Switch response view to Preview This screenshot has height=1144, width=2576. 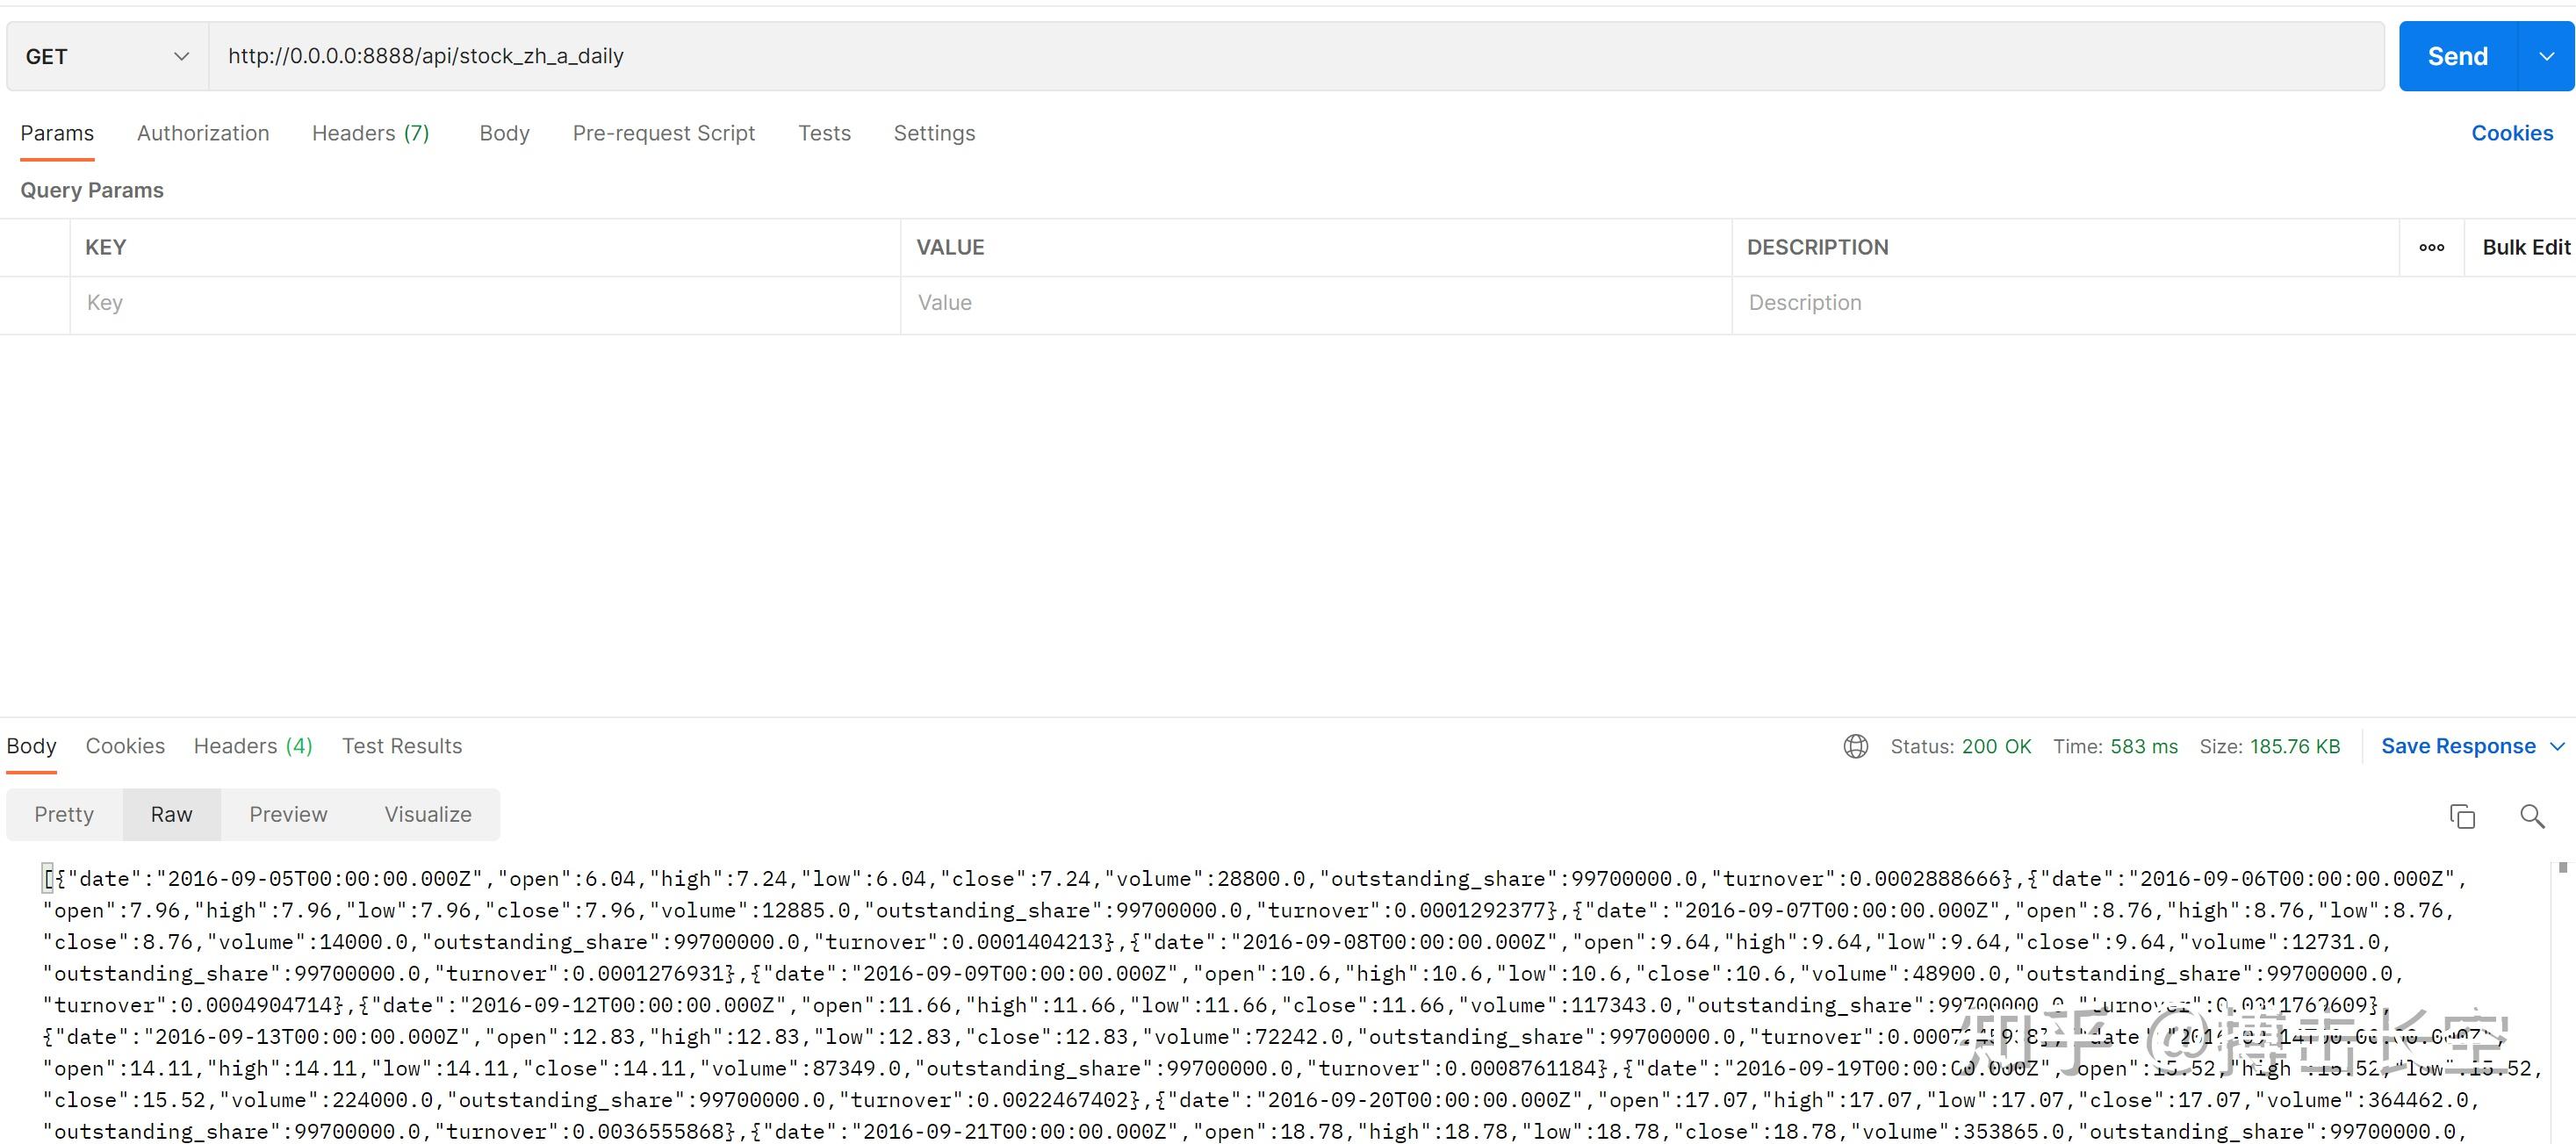coord(288,814)
